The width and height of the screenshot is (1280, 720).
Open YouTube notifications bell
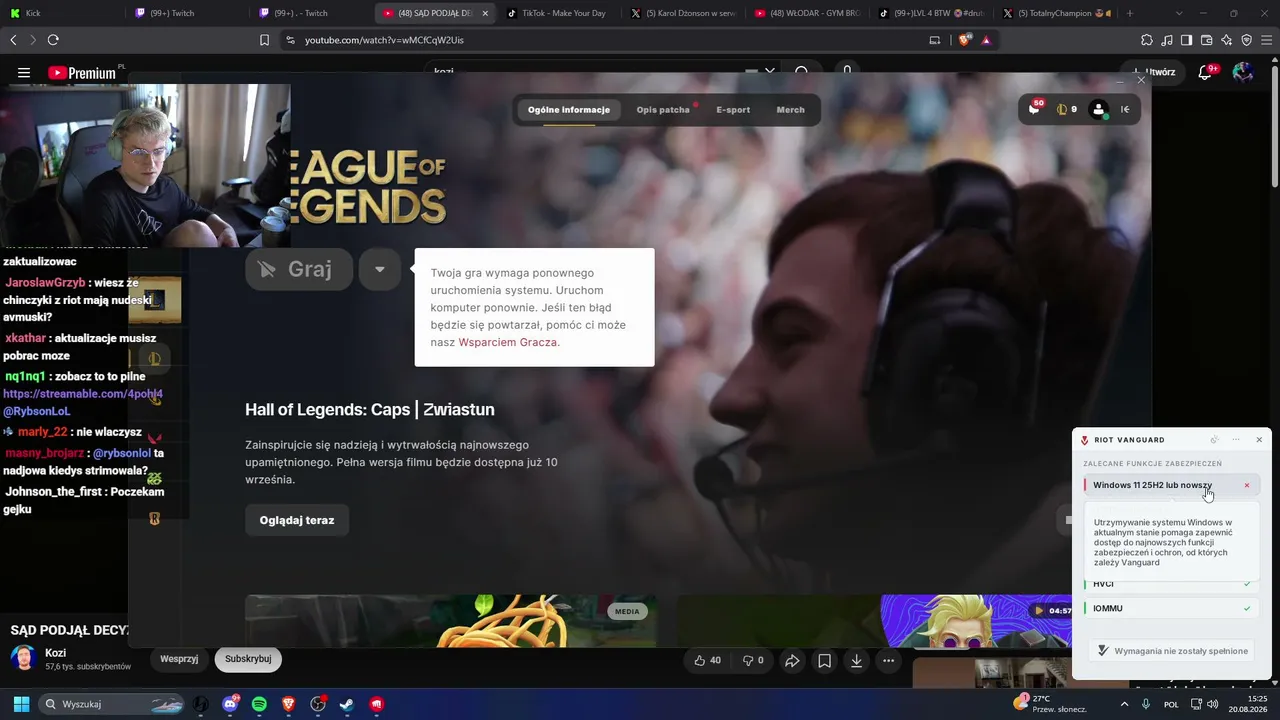coord(1205,72)
